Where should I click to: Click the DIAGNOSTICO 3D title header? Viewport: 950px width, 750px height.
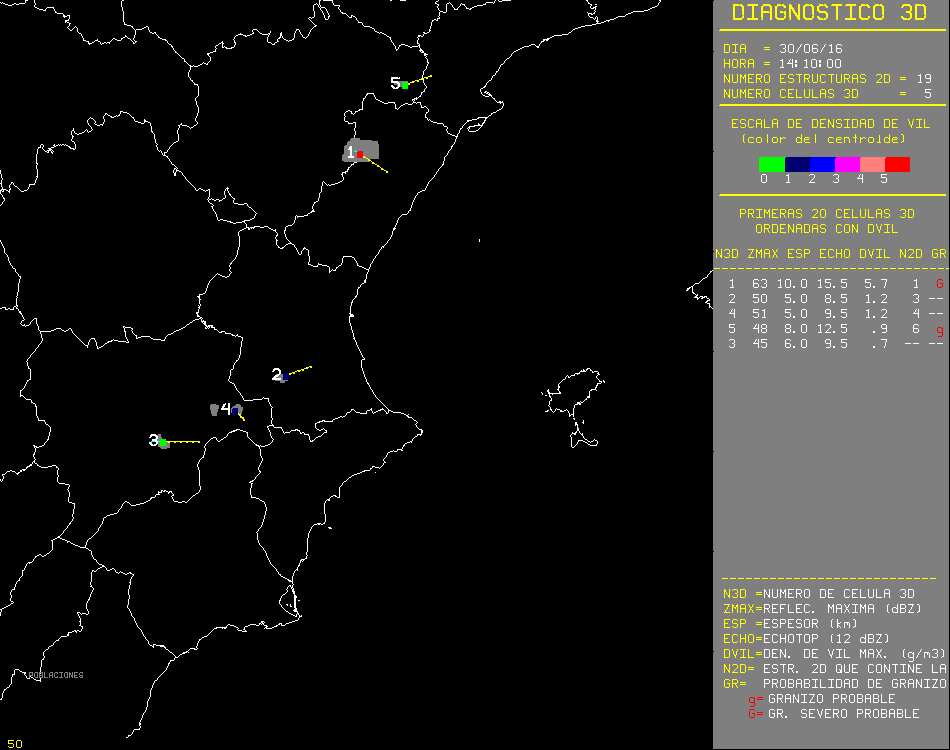tap(828, 14)
